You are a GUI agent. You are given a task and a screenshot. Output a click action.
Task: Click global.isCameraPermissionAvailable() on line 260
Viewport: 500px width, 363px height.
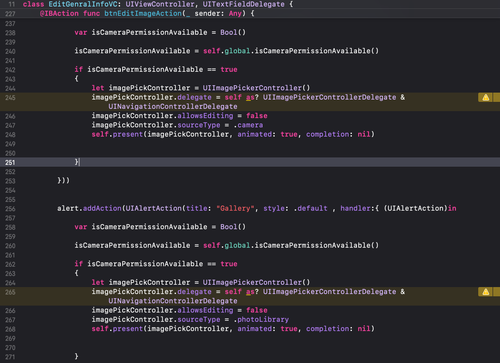tap(302, 245)
